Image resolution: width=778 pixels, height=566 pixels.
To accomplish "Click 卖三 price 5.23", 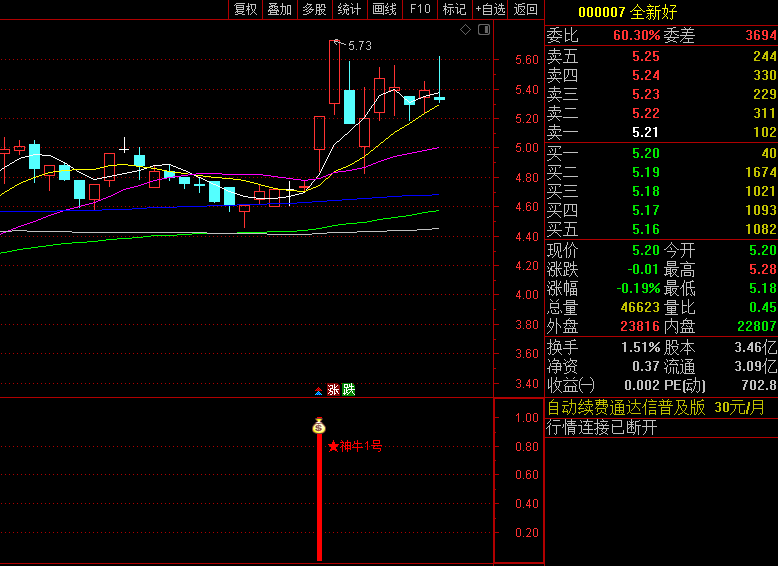I will 646,94.
